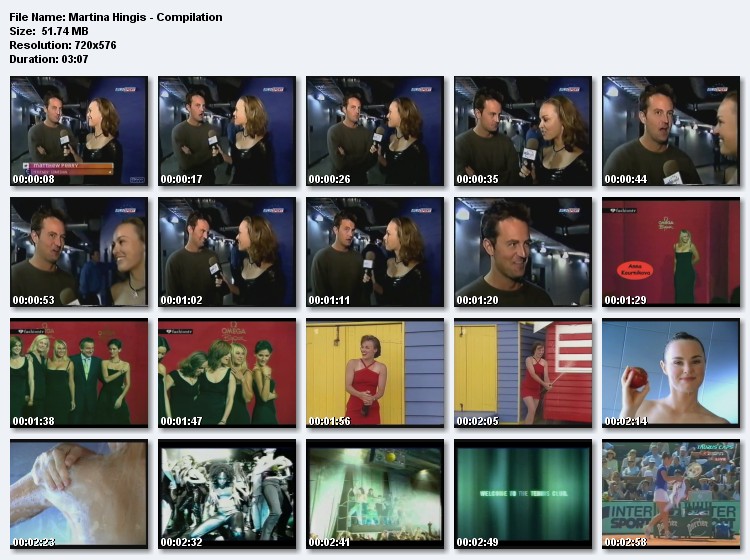Select the frame at 00:00:17
The image size is (750, 560).
click(x=226, y=130)
